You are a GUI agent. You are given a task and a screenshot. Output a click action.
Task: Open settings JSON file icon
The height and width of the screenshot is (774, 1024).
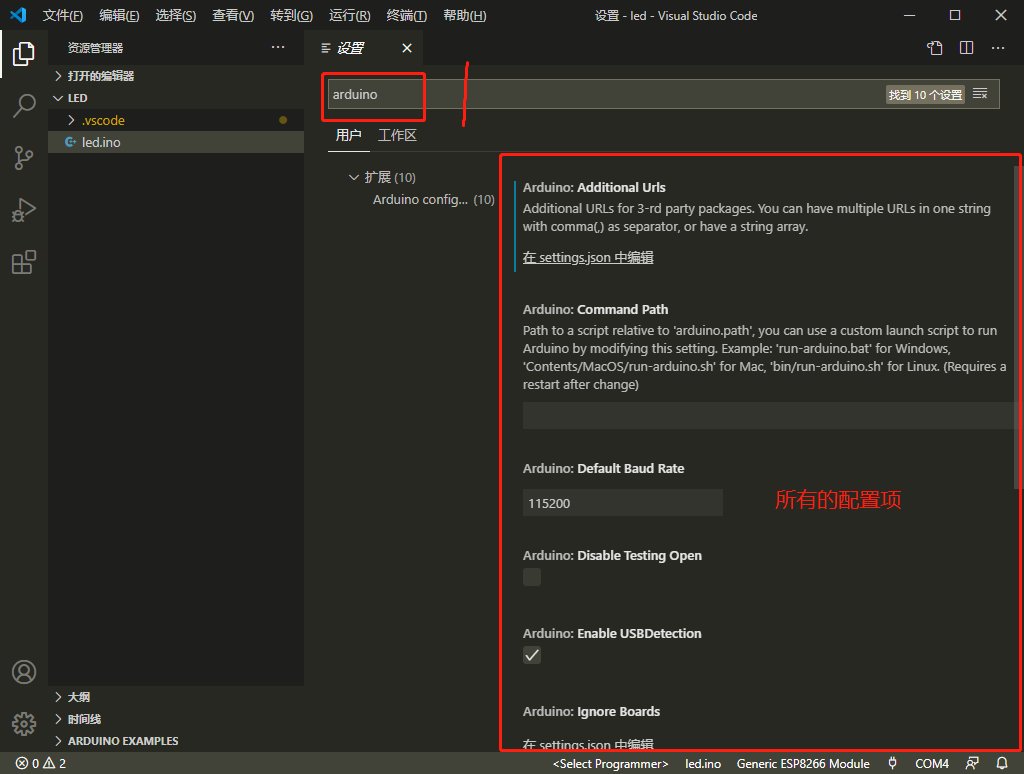[x=935, y=48]
